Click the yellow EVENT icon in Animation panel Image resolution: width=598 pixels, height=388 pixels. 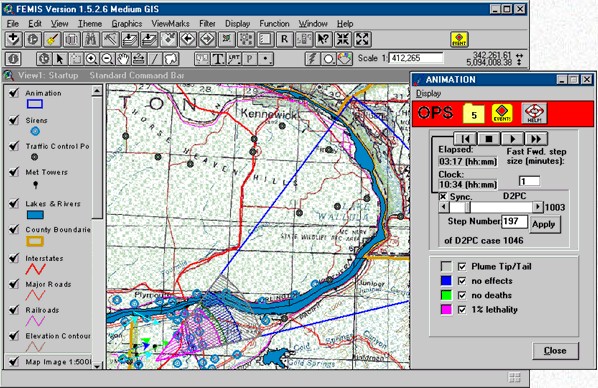pos(502,114)
